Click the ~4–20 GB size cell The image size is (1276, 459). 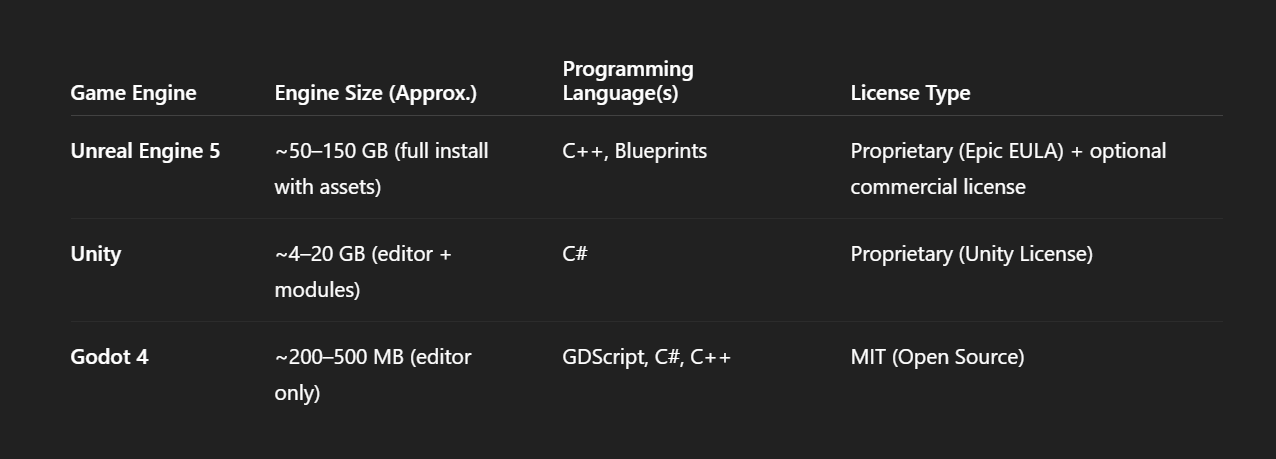coord(363,272)
